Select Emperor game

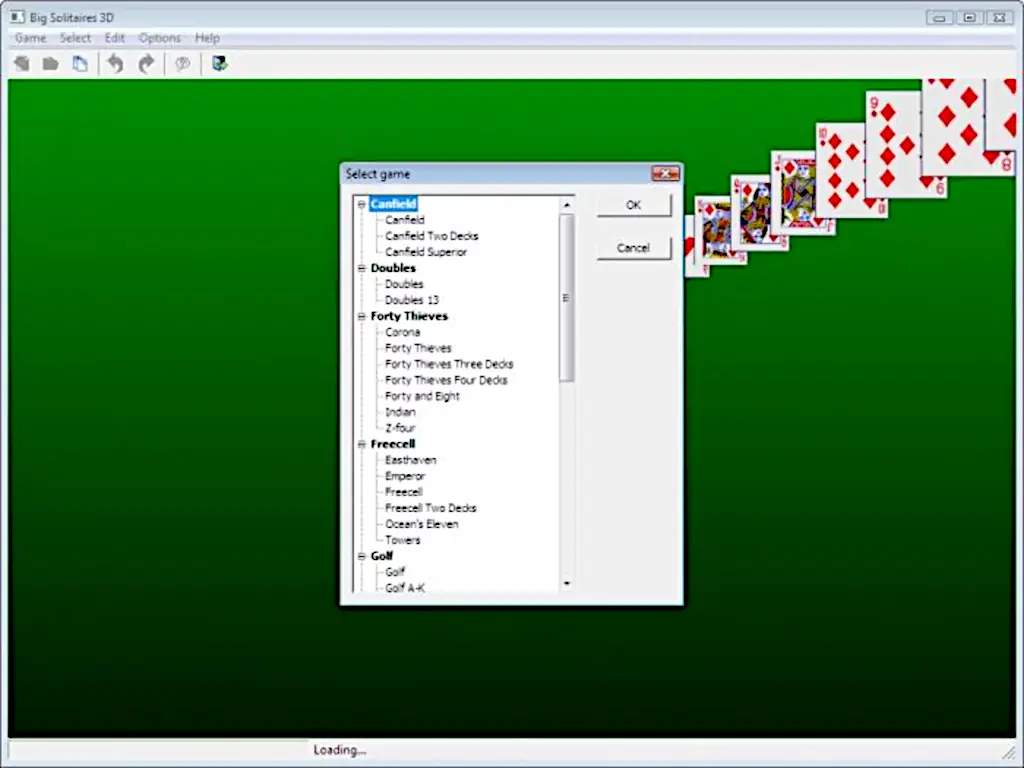pos(405,476)
